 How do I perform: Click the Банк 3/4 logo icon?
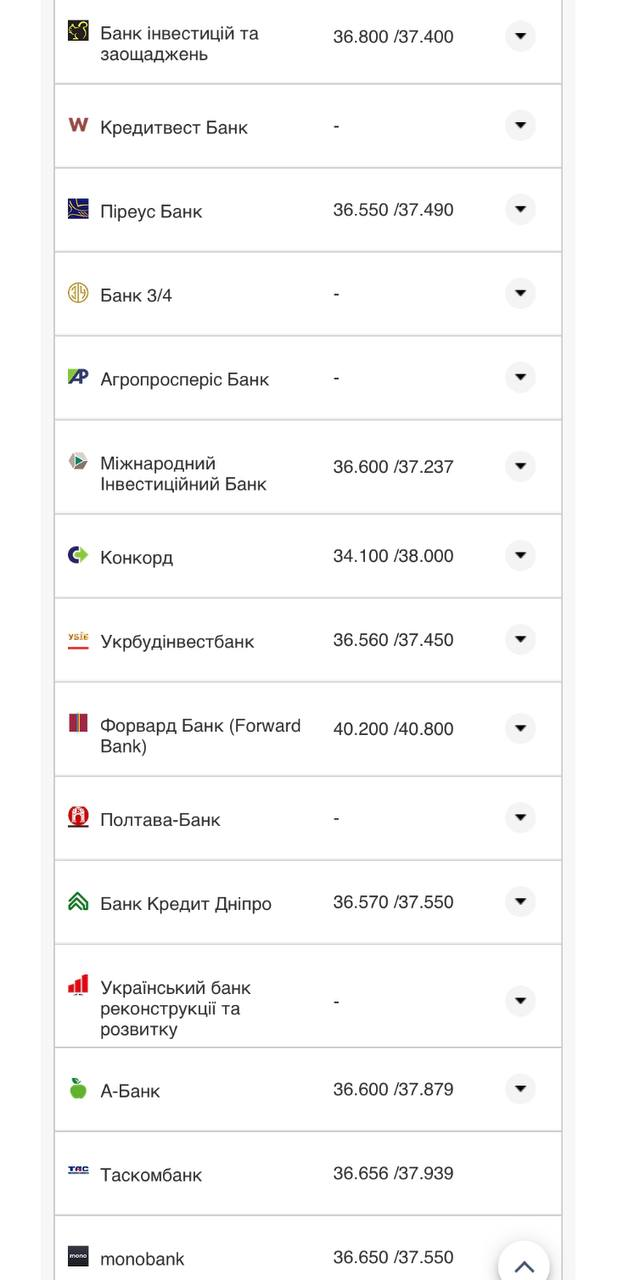point(78,293)
